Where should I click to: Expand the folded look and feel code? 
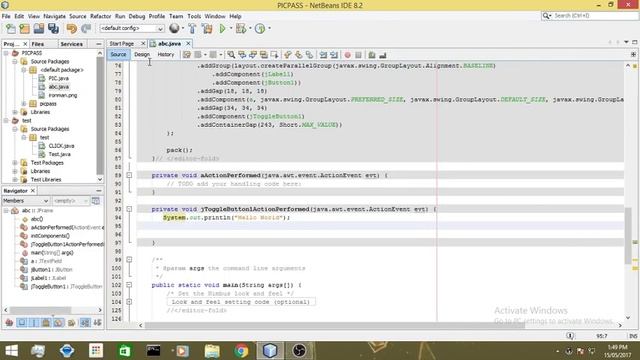pos(129,302)
